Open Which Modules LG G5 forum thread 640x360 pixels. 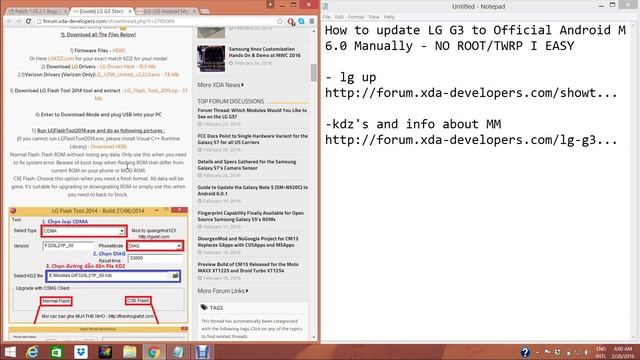click(252, 113)
